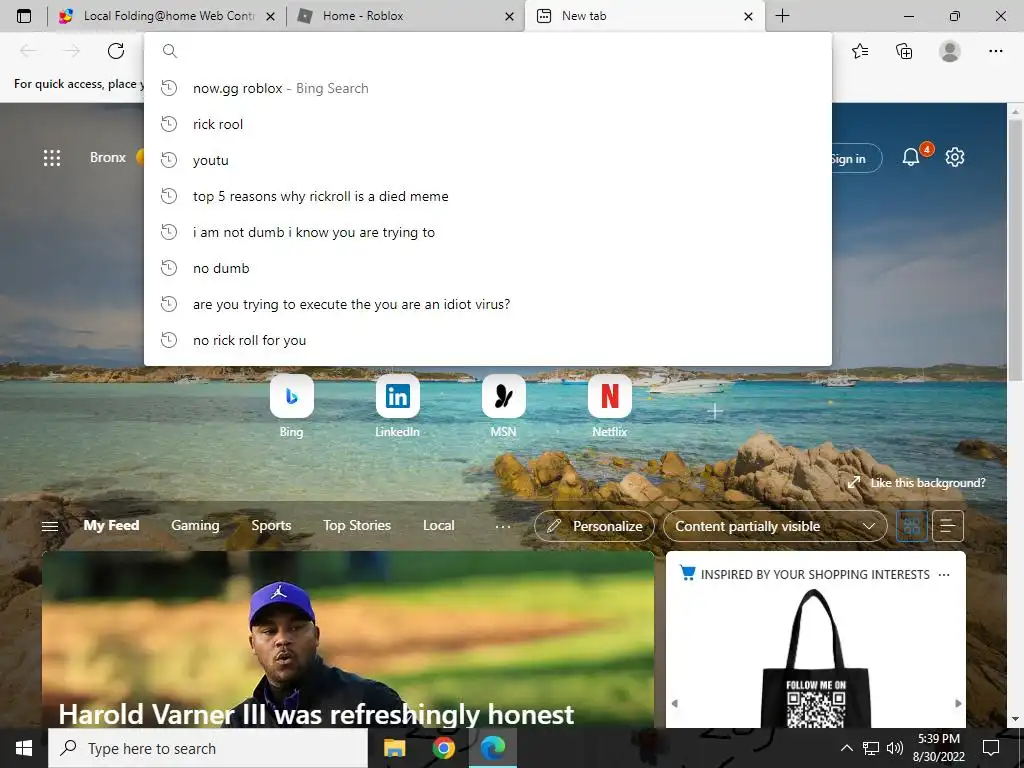Show more feed categories ellipsis
1024x768 pixels.
pos(503,526)
